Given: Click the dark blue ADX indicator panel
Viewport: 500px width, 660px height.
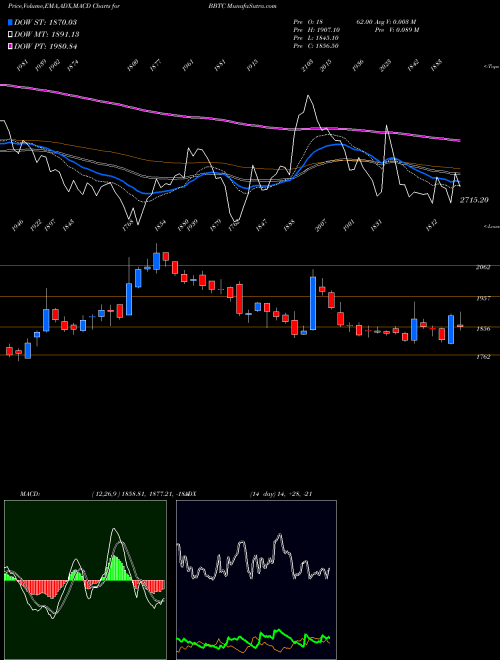Looking at the screenshot, I should point(256,580).
